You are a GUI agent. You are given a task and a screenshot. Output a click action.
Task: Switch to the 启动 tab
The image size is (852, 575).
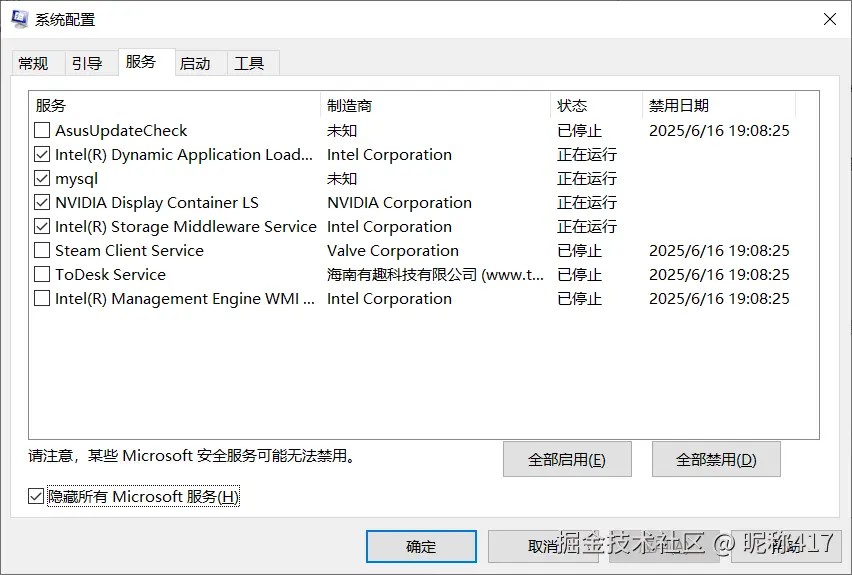coord(195,63)
